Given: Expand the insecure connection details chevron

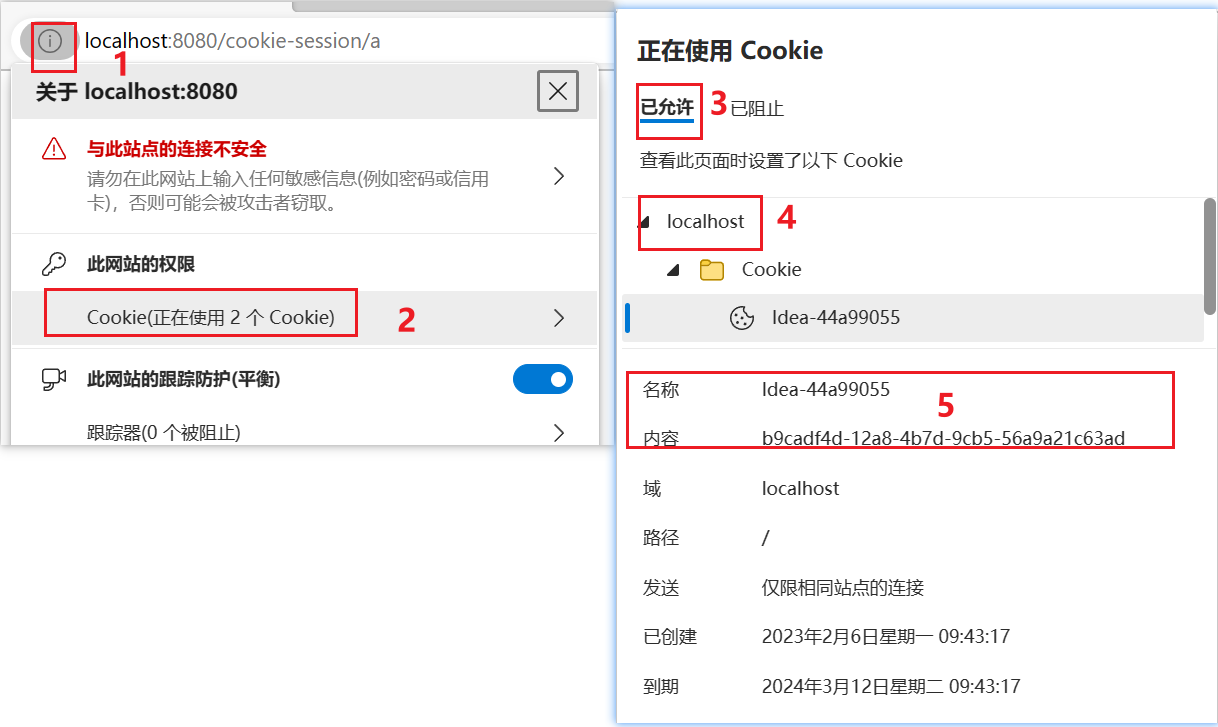Looking at the screenshot, I should coord(559,177).
